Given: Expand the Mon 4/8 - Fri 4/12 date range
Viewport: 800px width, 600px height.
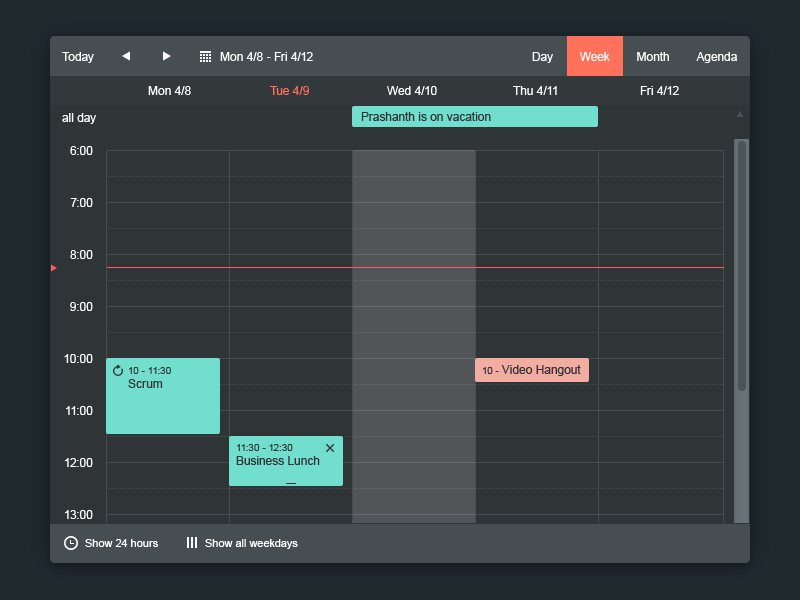Looking at the screenshot, I should click(268, 56).
